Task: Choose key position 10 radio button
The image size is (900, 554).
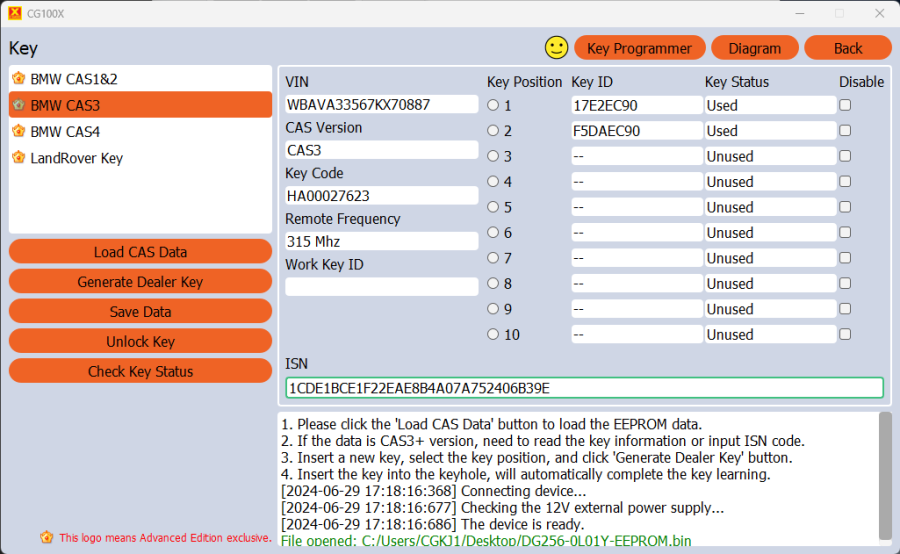Action: click(493, 335)
